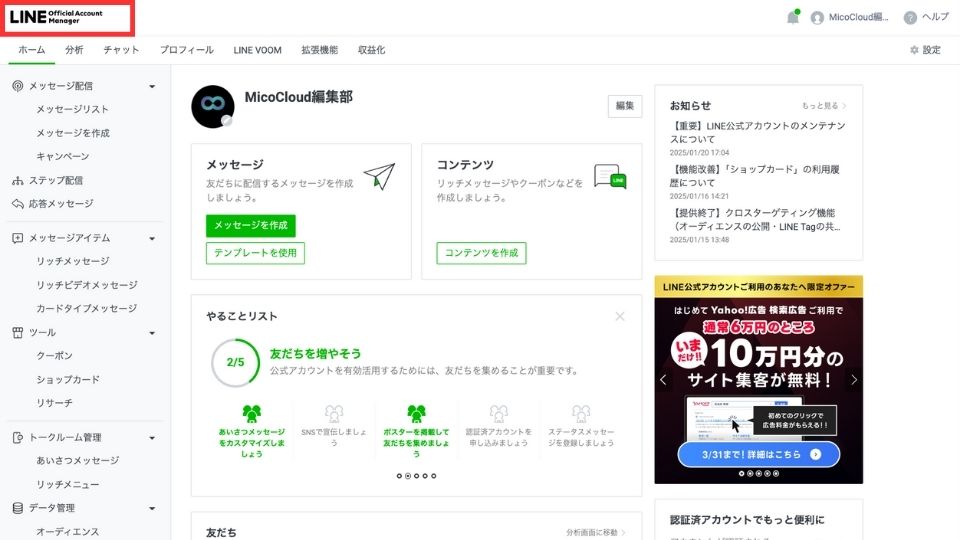
Task: Select first carousel dot in やることリスト
Action: pyautogui.click(x=399, y=476)
